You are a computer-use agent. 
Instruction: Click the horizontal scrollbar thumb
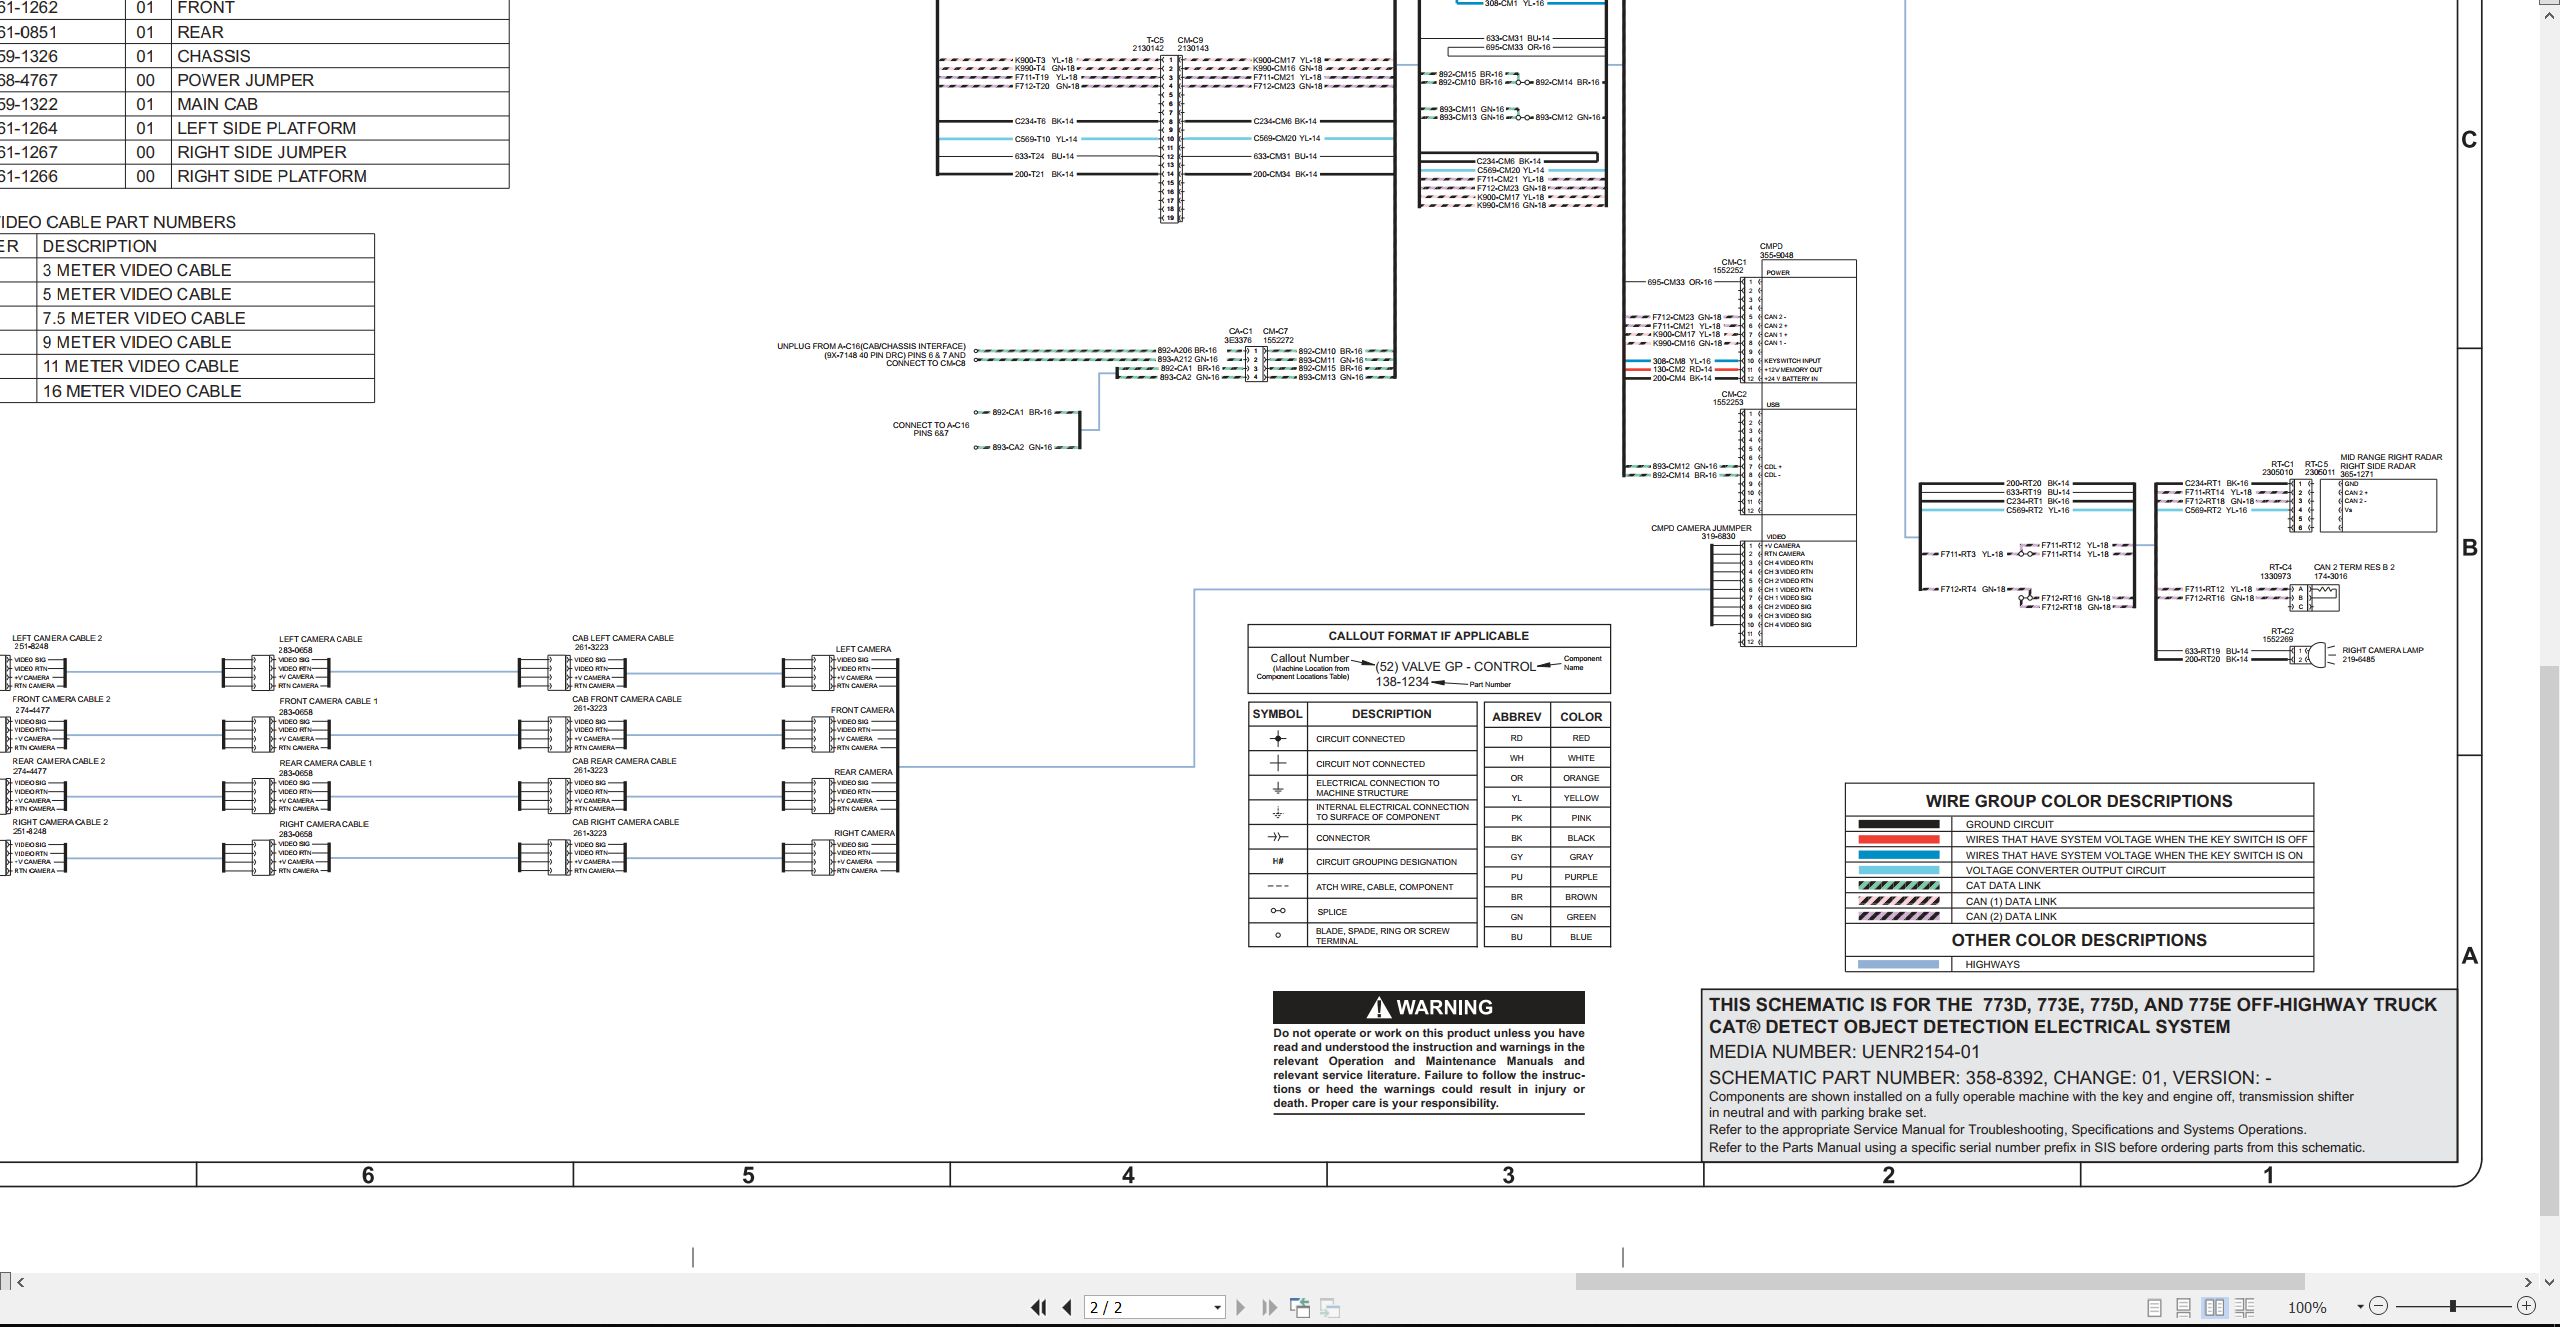[x=1940, y=1282]
